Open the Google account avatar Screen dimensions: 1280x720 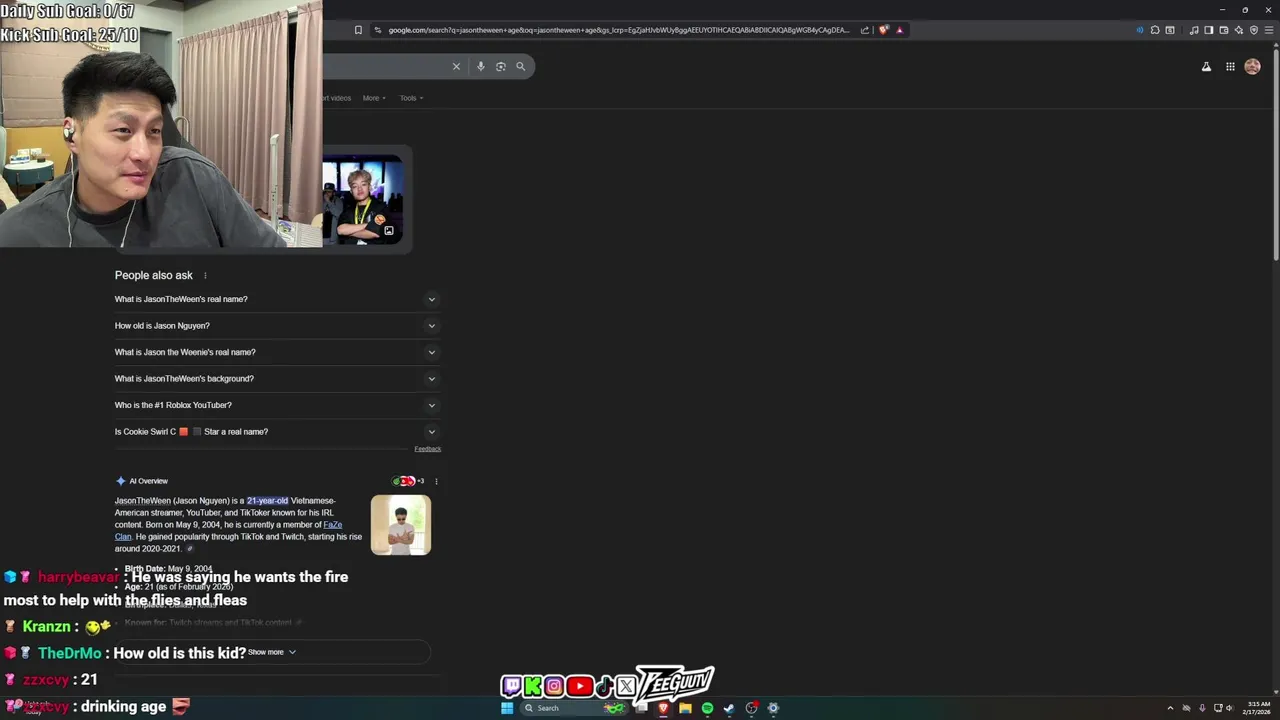pyautogui.click(x=1252, y=67)
